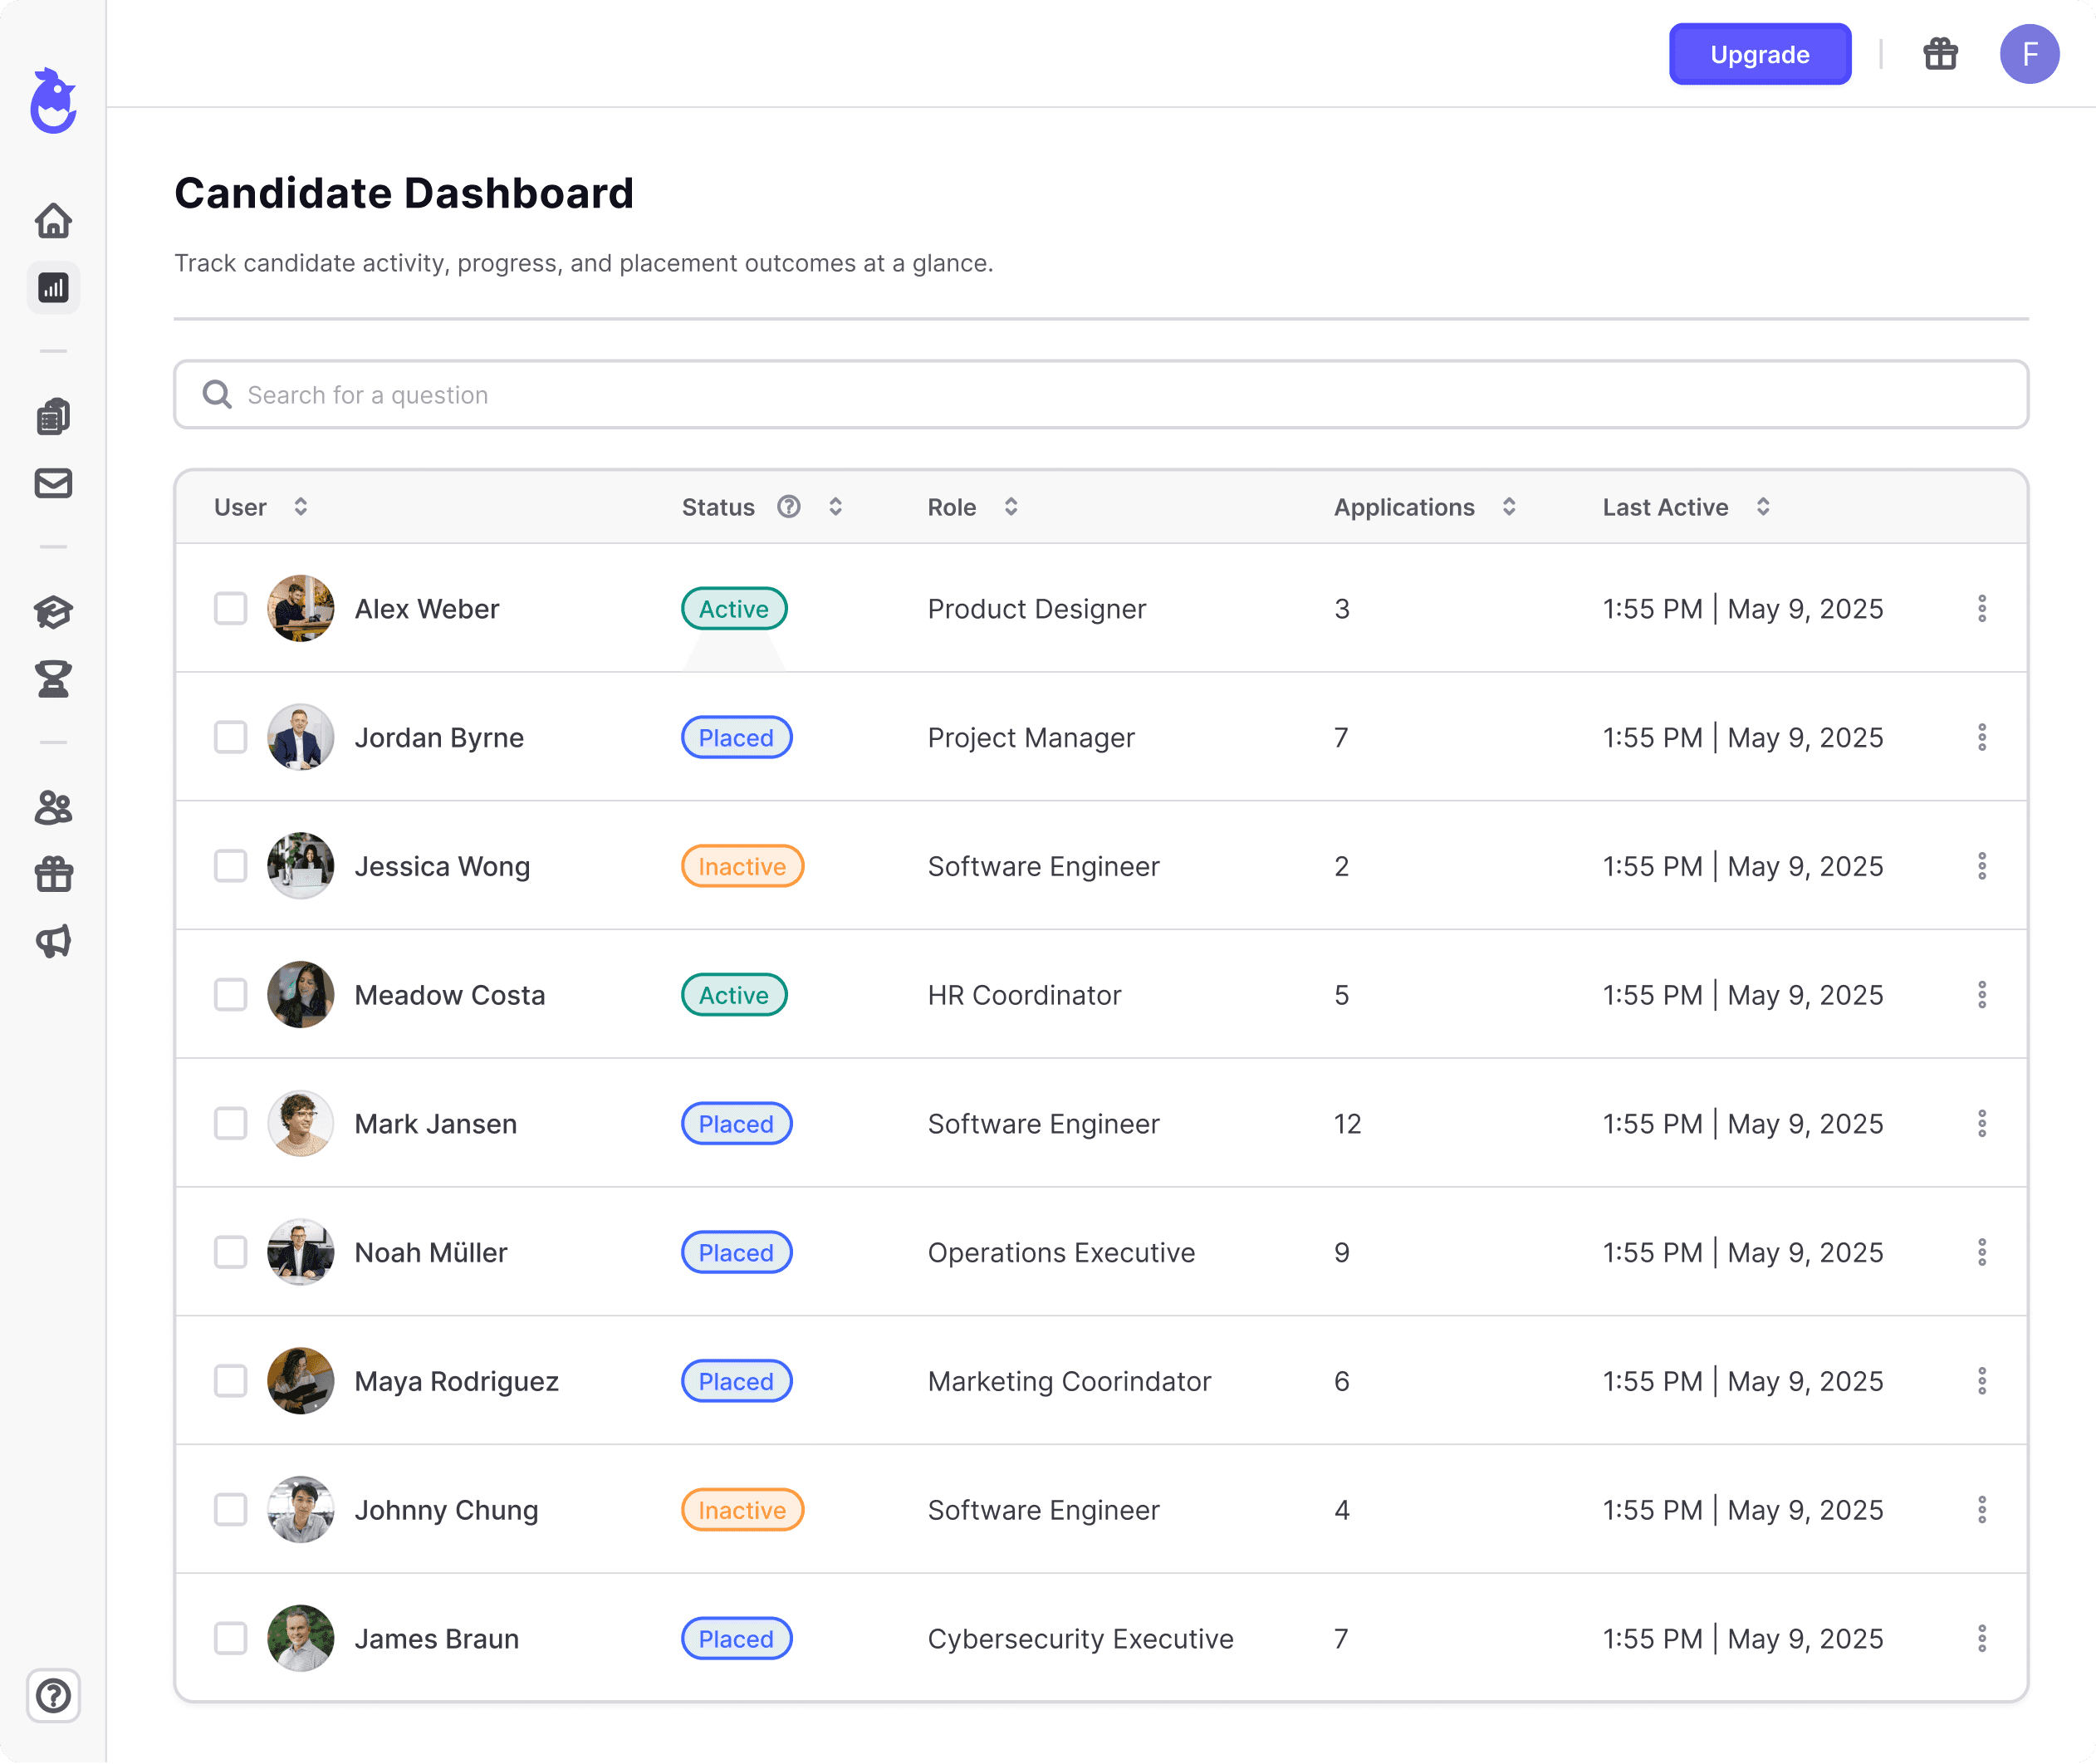Open the Home icon in sidebar

click(x=53, y=220)
